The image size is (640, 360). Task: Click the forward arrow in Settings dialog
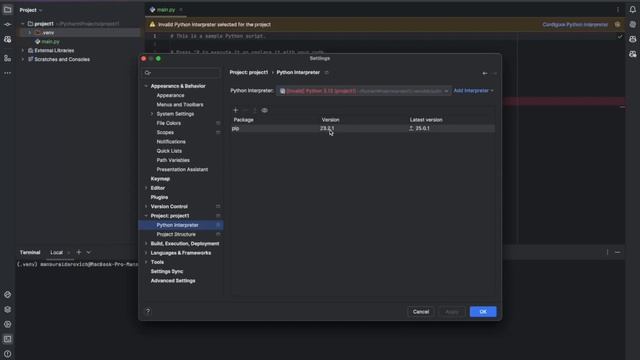tap(495, 73)
